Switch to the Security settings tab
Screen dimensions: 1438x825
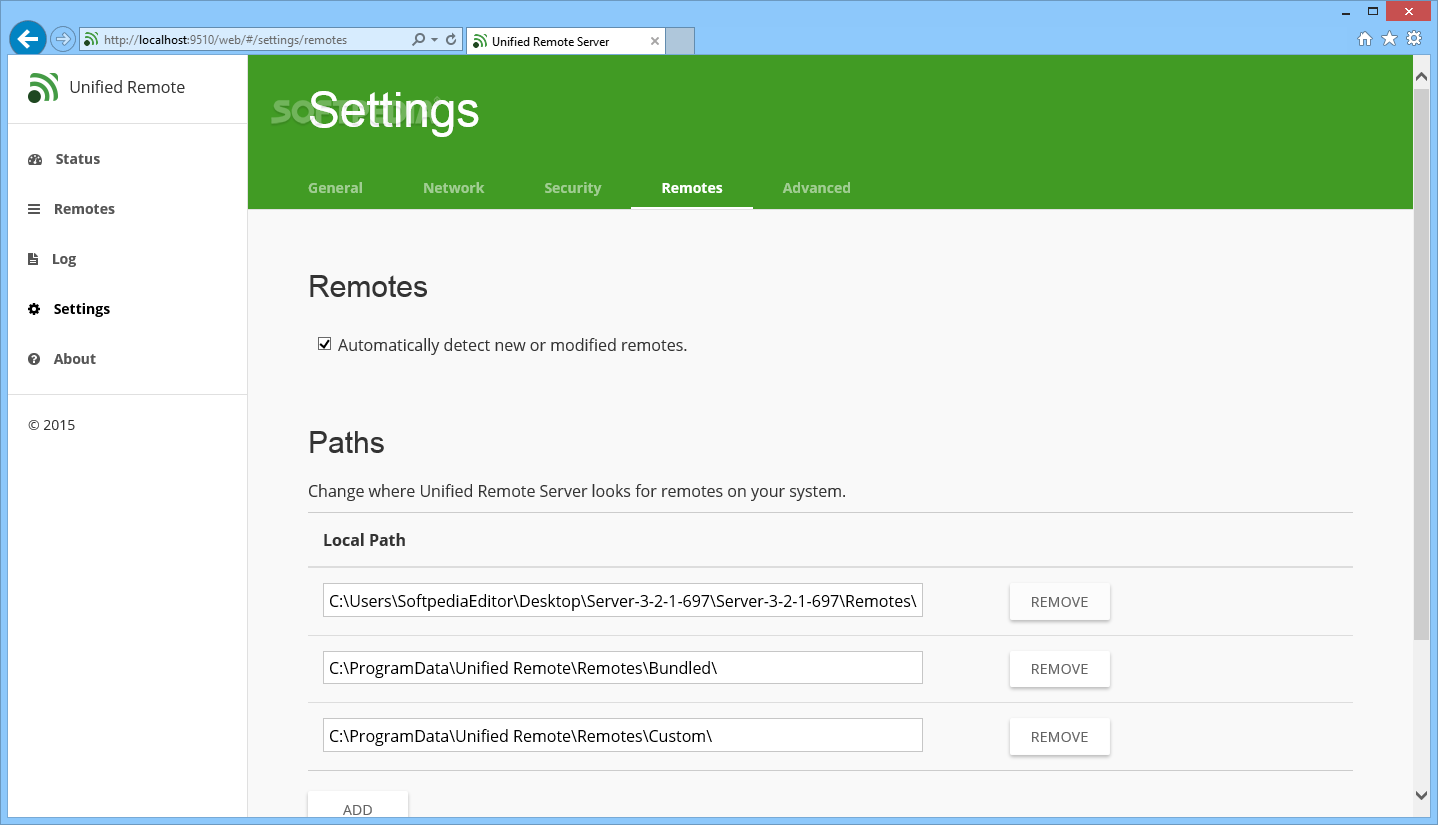click(x=572, y=188)
